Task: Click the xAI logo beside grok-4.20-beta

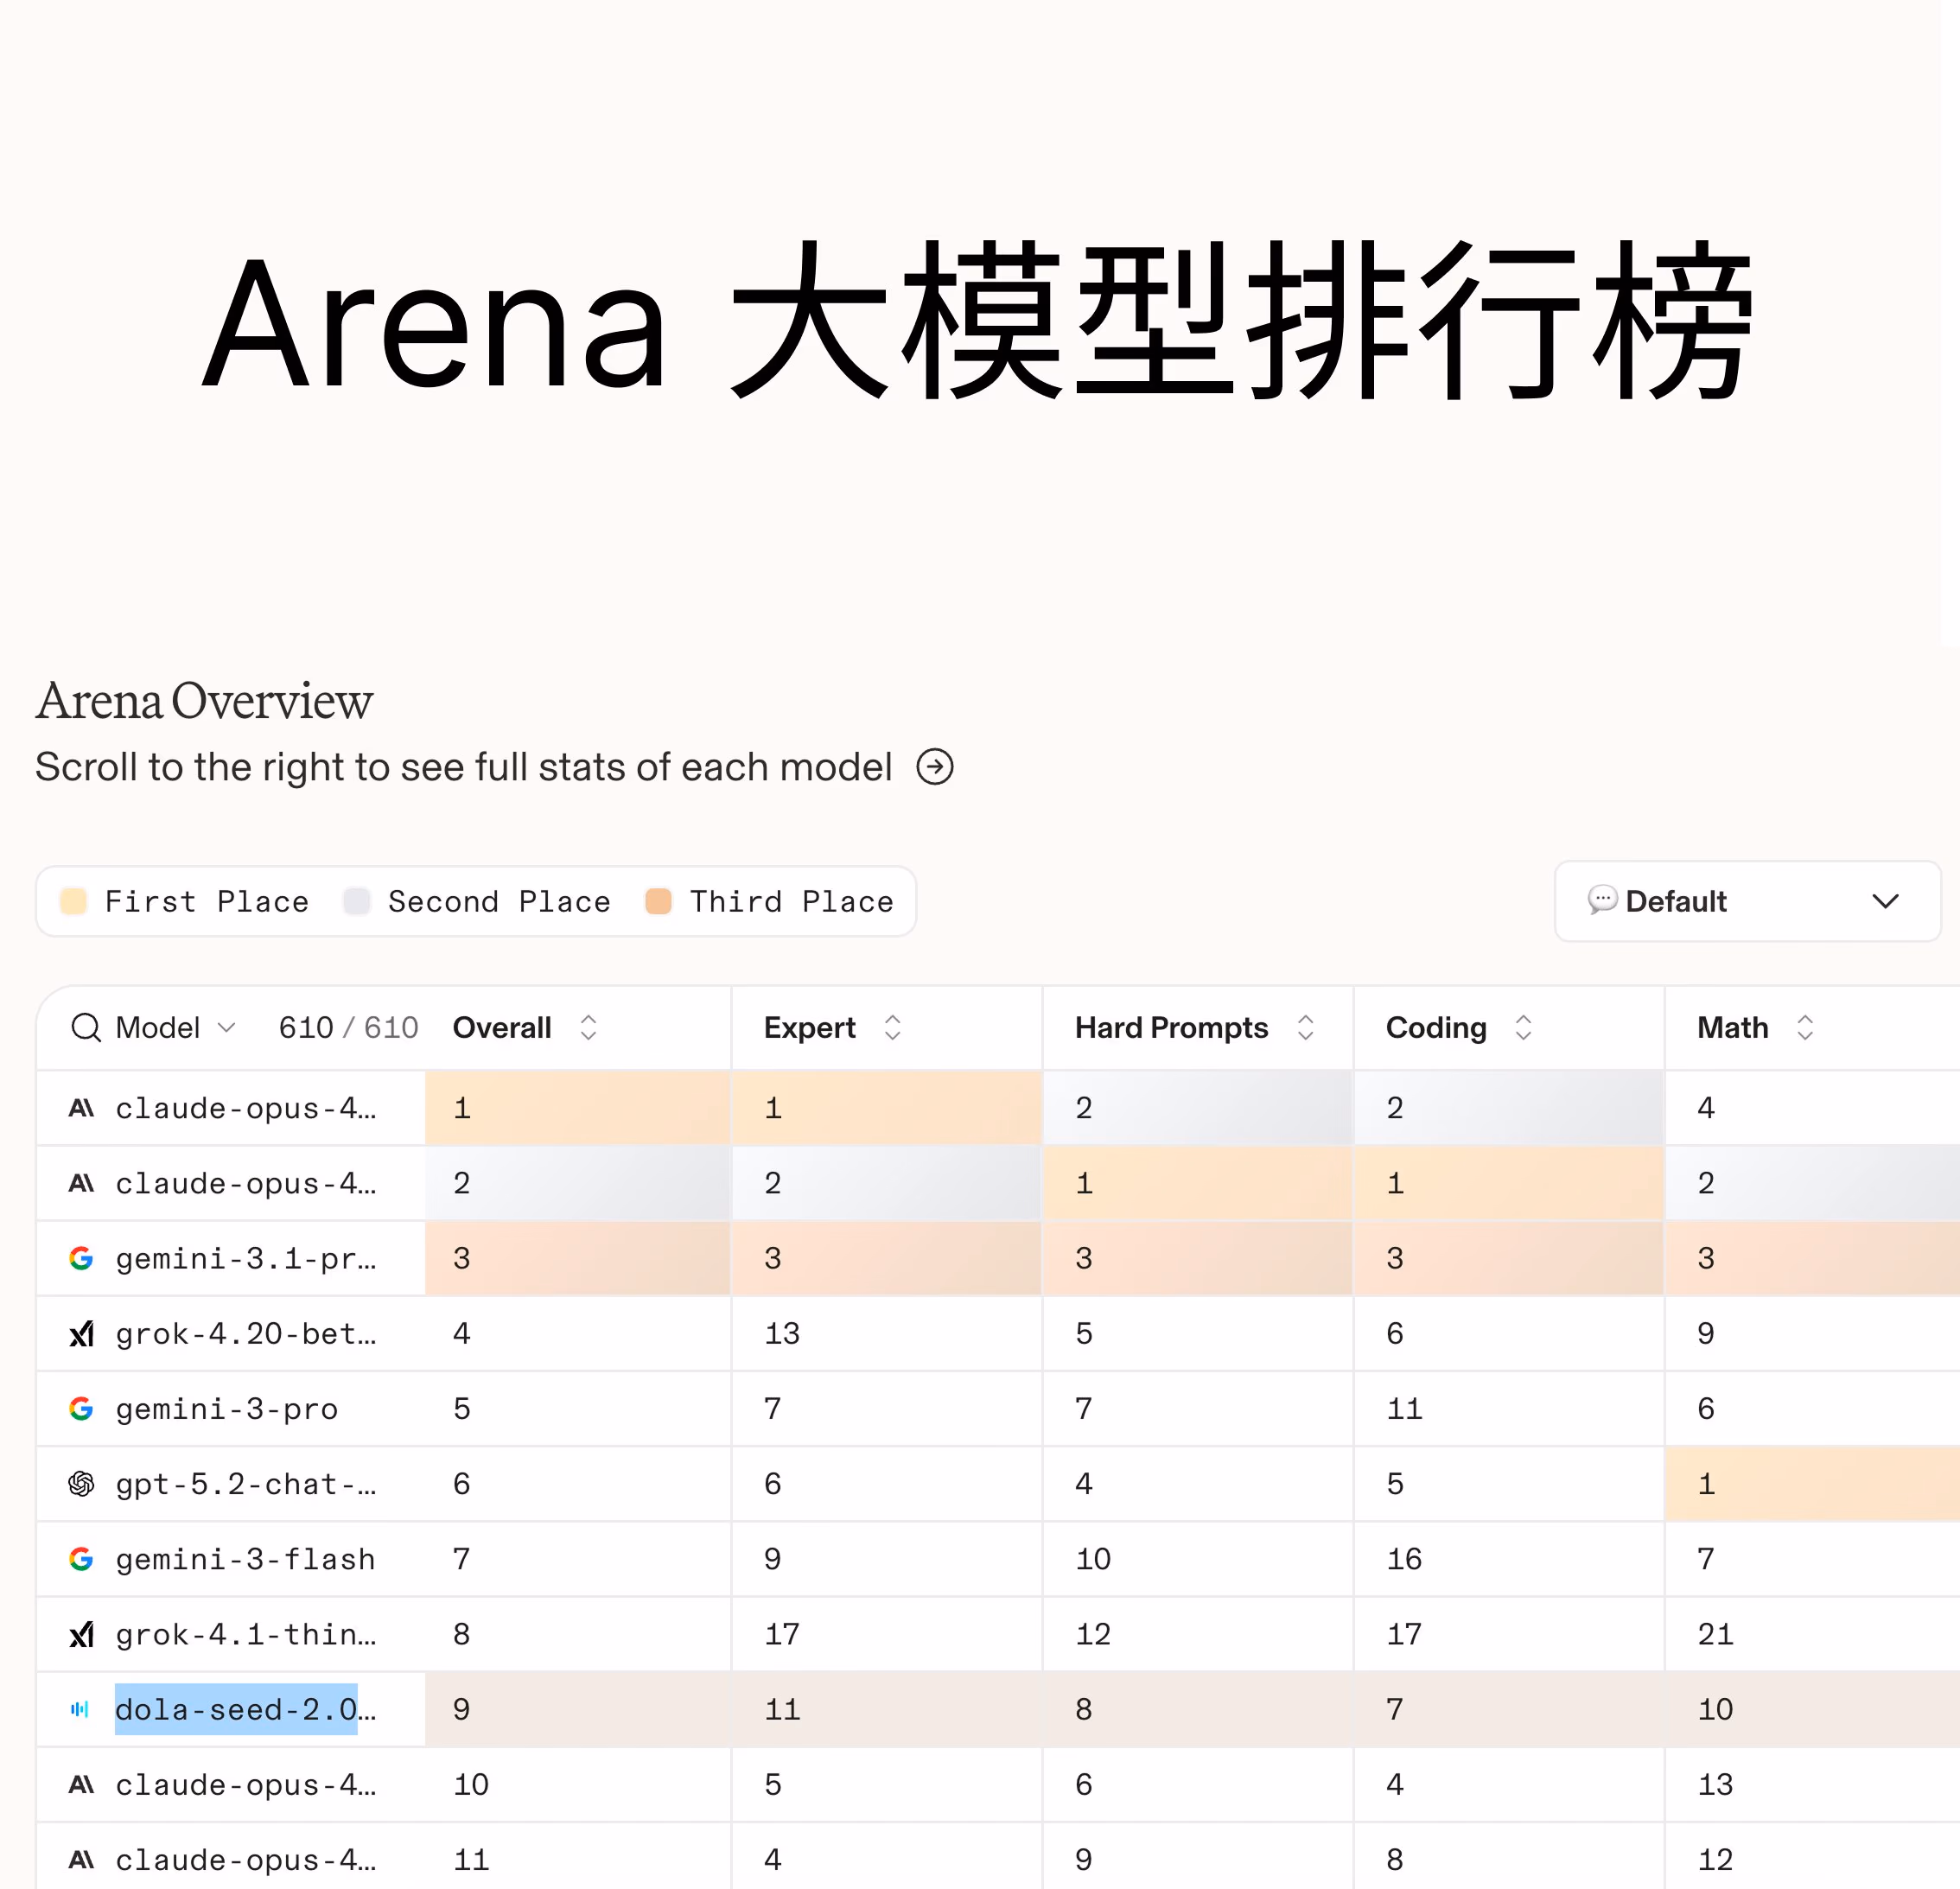Action: 80,1333
